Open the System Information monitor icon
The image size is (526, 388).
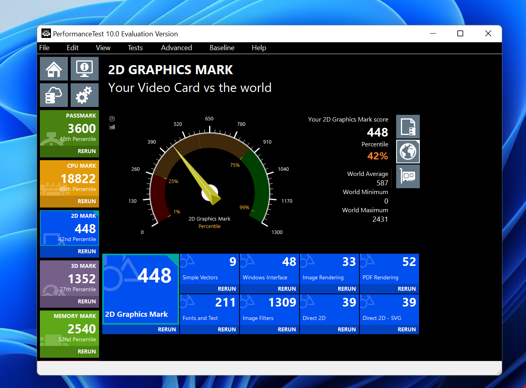pyautogui.click(x=85, y=69)
